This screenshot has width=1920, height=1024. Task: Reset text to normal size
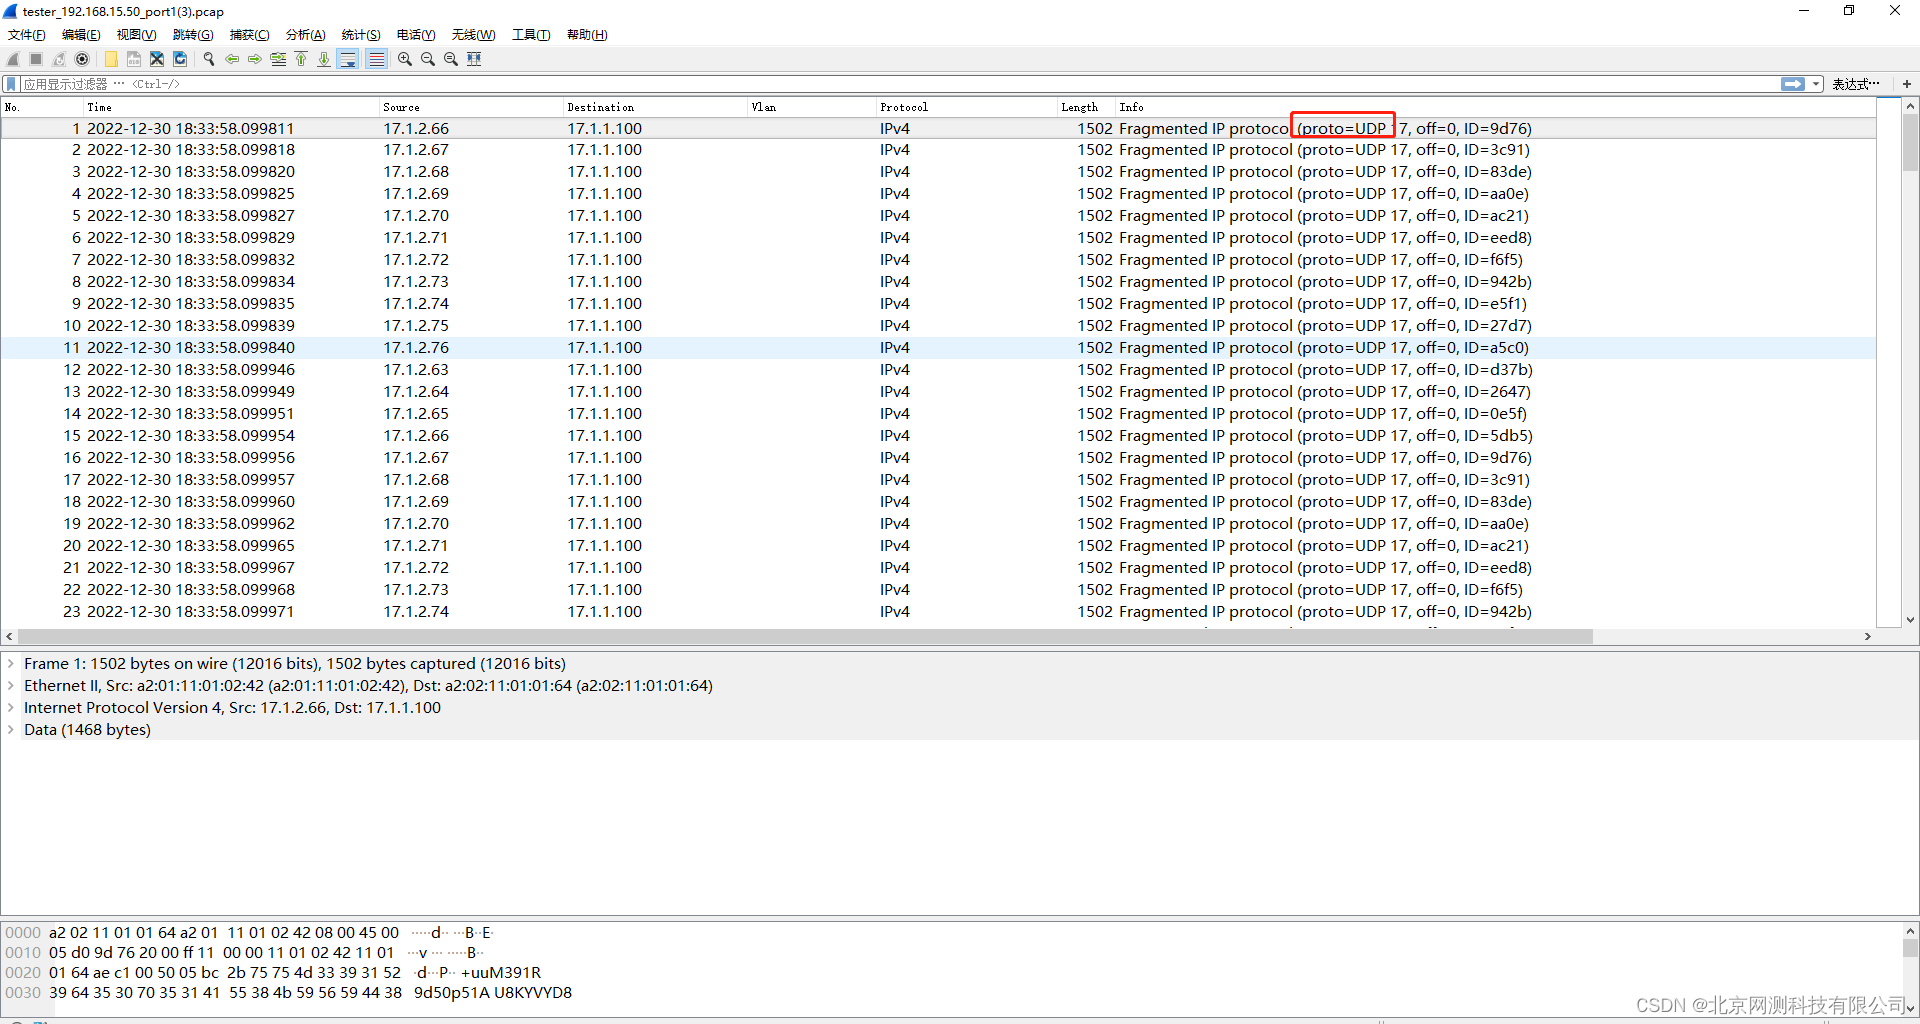click(451, 59)
